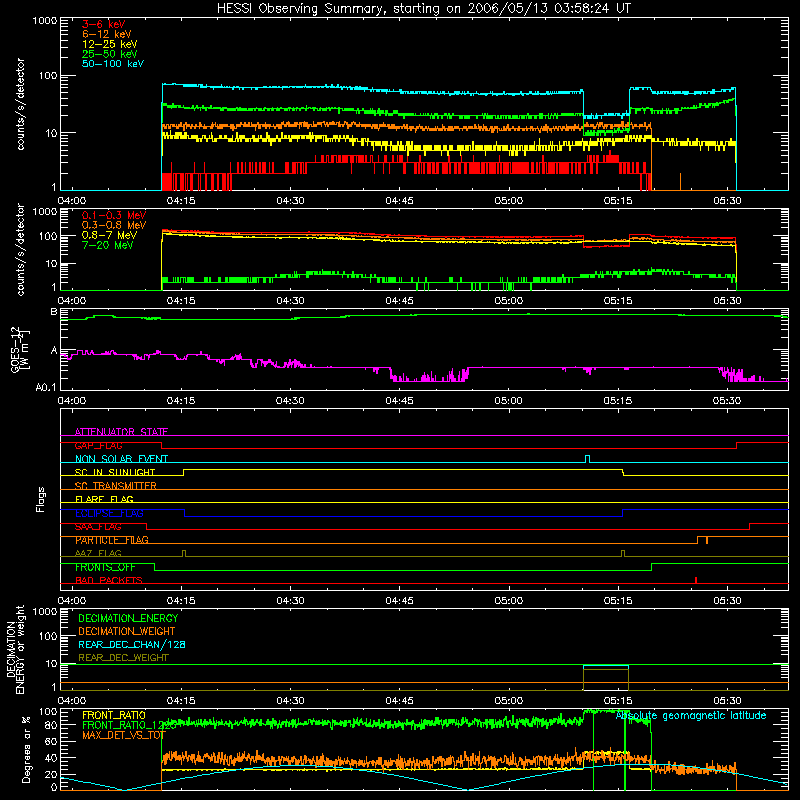Click the MAX_DET_VS_TOT legend label
Viewport: 800px width, 800px height.
[x=124, y=735]
